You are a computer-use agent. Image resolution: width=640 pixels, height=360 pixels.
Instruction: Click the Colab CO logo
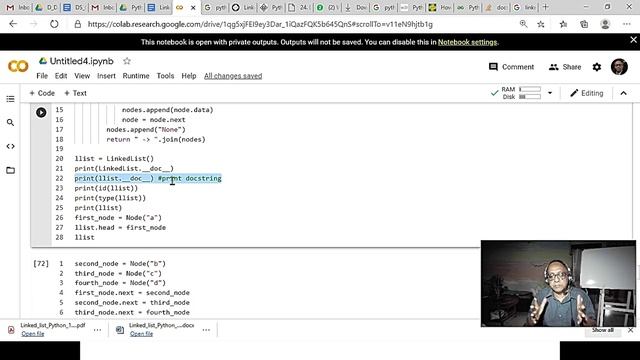tap(18, 67)
